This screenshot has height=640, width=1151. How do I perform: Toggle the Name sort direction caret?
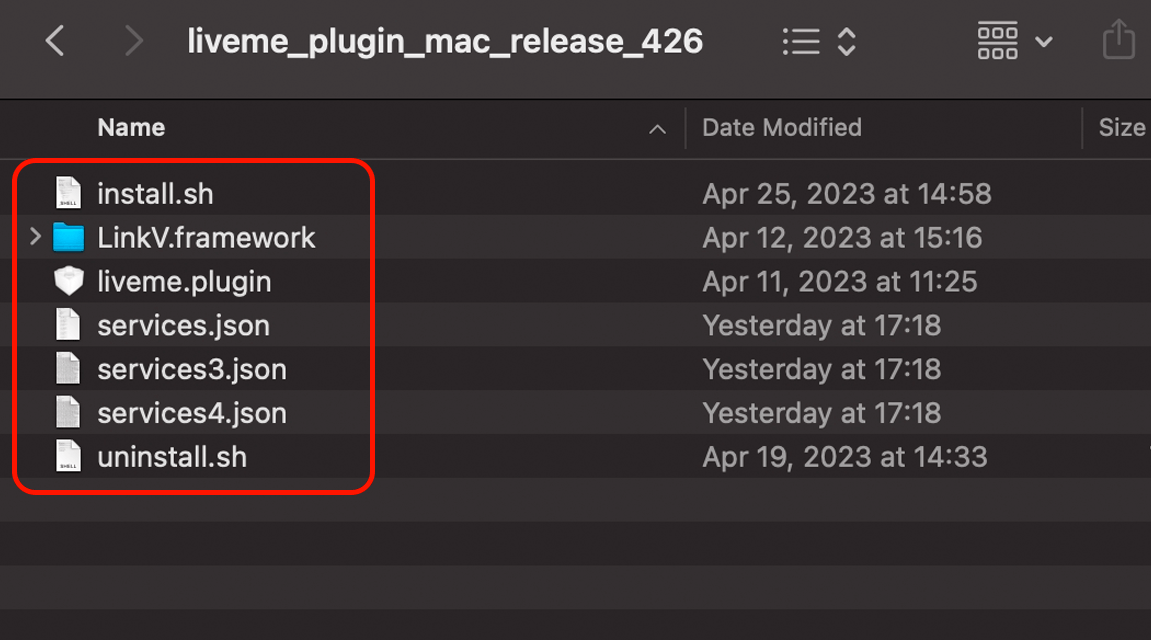(x=657, y=129)
